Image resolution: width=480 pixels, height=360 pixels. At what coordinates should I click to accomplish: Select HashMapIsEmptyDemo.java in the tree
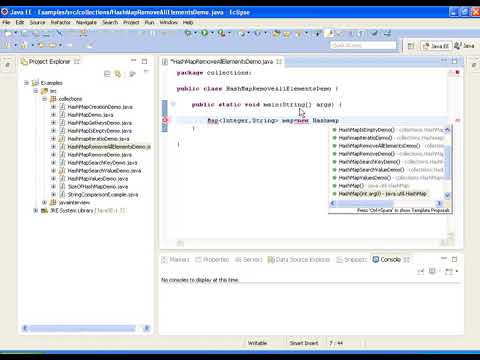tap(99, 131)
